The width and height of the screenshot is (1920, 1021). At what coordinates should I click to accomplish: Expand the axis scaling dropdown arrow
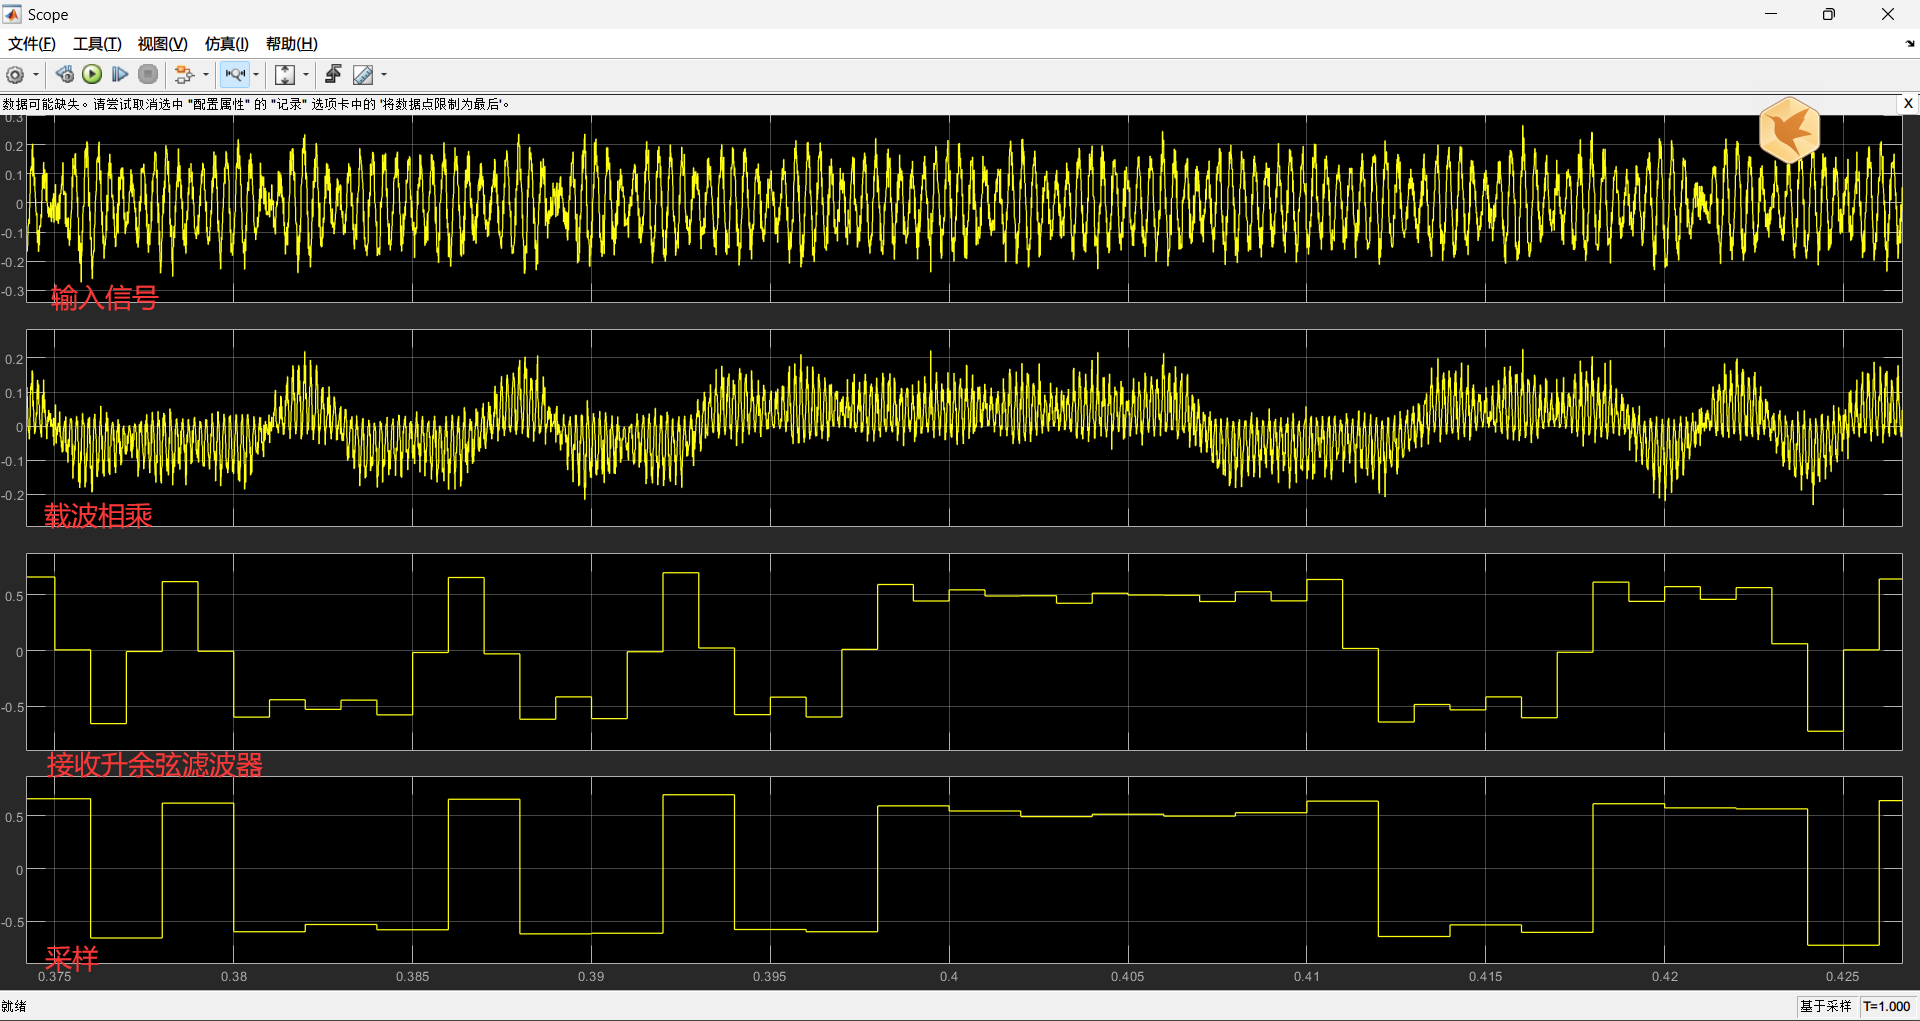coord(306,75)
